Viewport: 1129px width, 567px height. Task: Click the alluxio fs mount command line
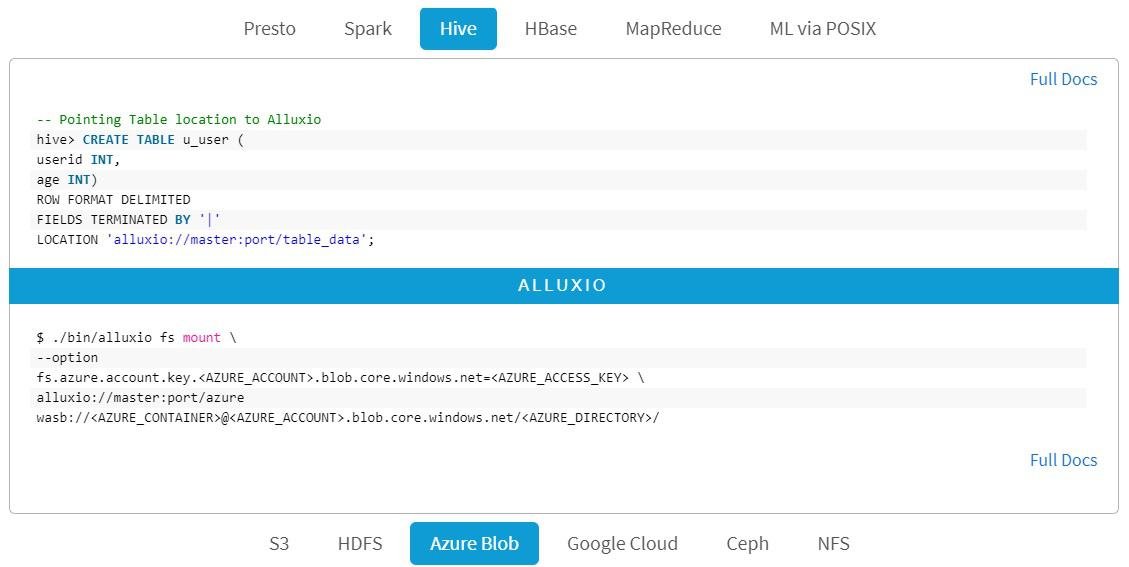tap(136, 338)
